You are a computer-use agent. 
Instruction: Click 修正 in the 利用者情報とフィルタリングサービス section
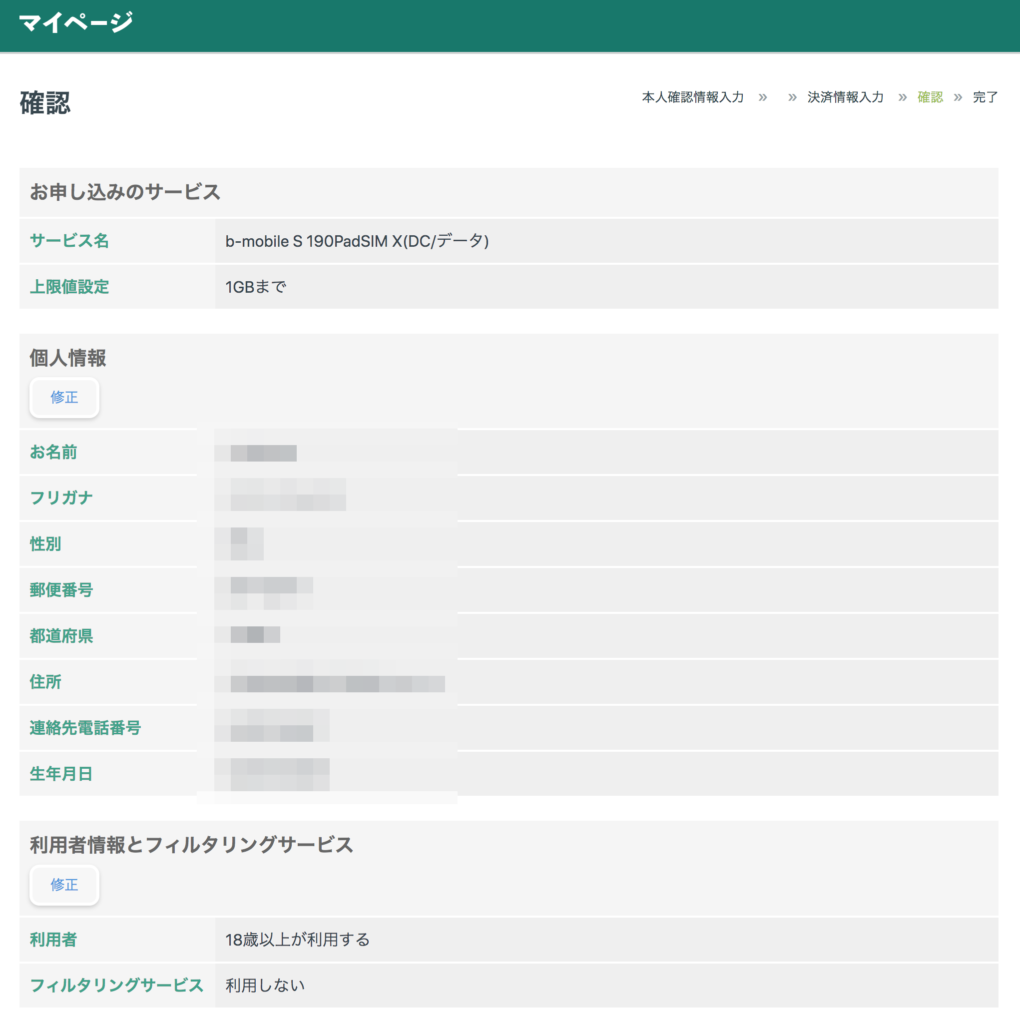point(64,885)
